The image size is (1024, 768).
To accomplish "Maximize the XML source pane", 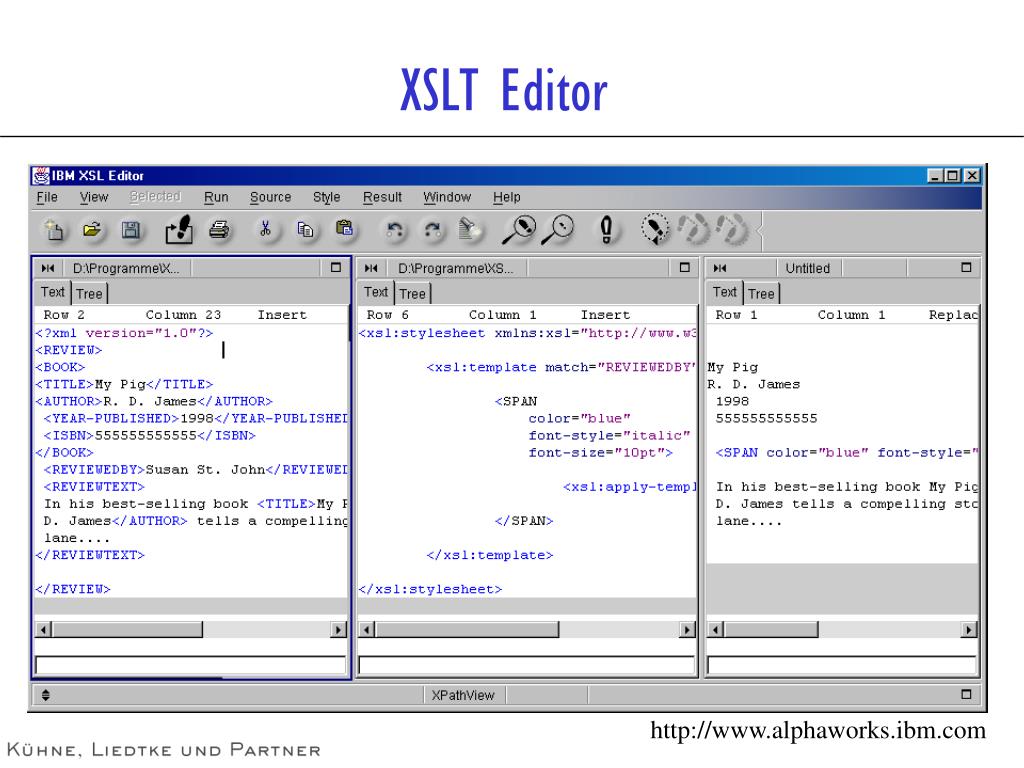I will tap(336, 268).
